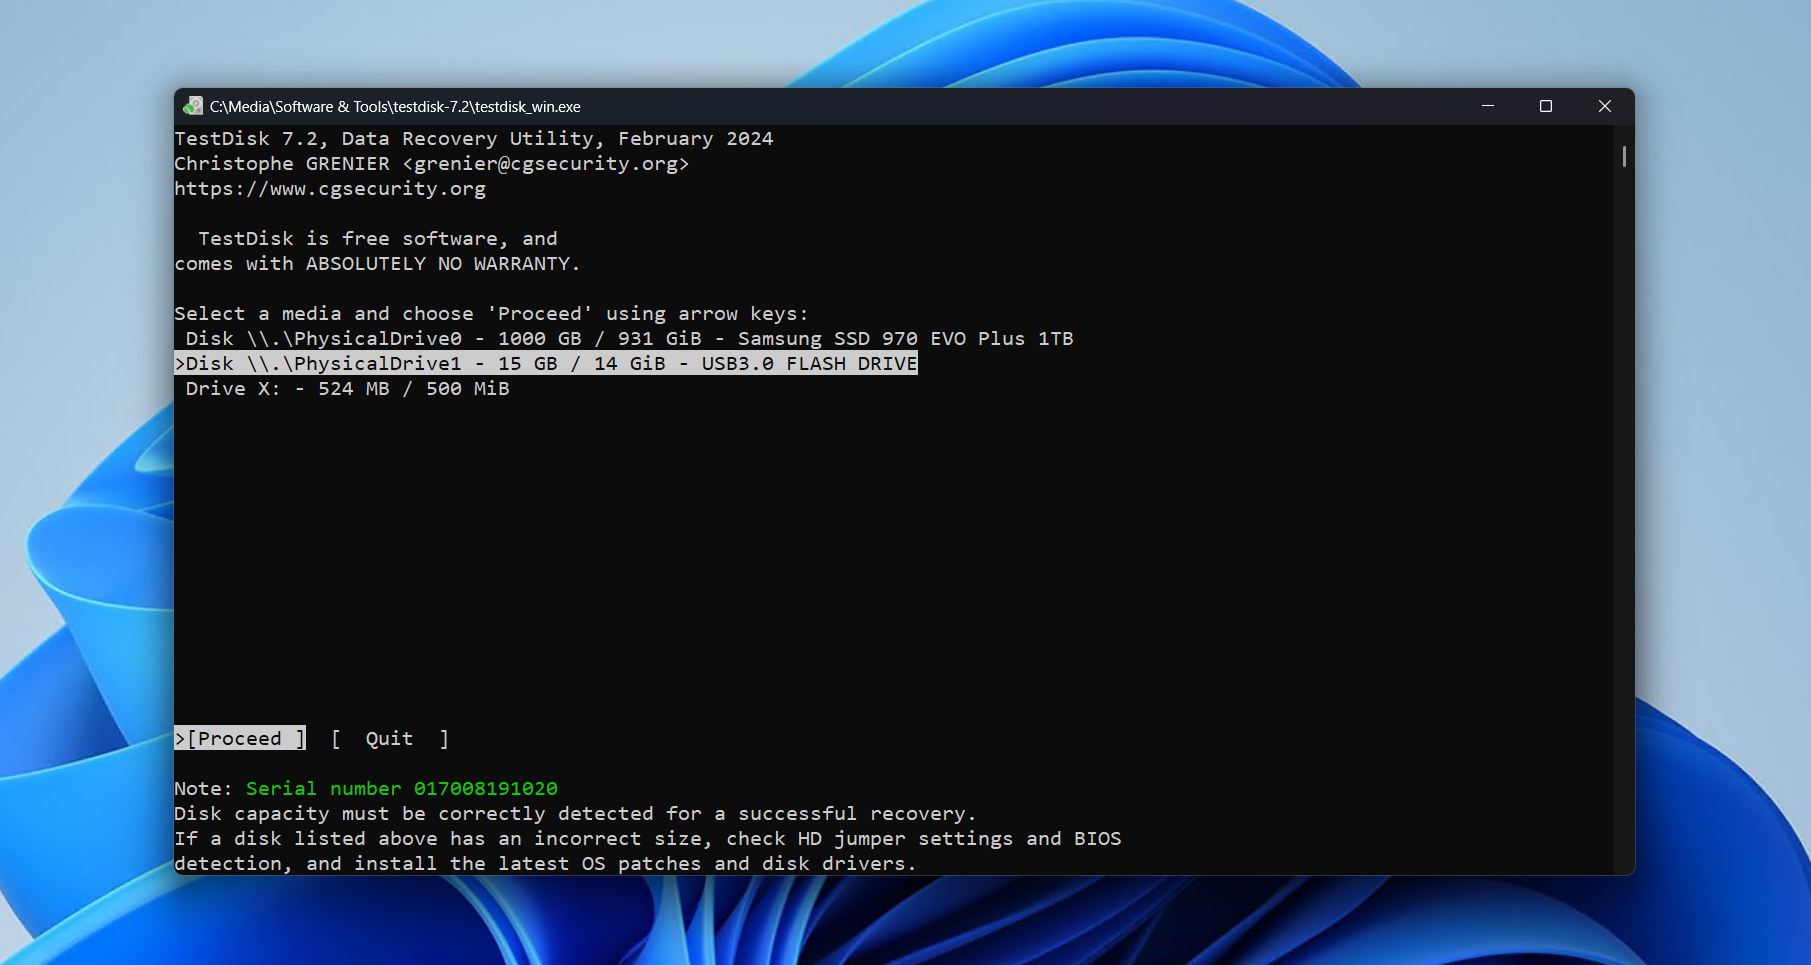
Task: Click the console window scrollbar thumb
Action: 1622,157
